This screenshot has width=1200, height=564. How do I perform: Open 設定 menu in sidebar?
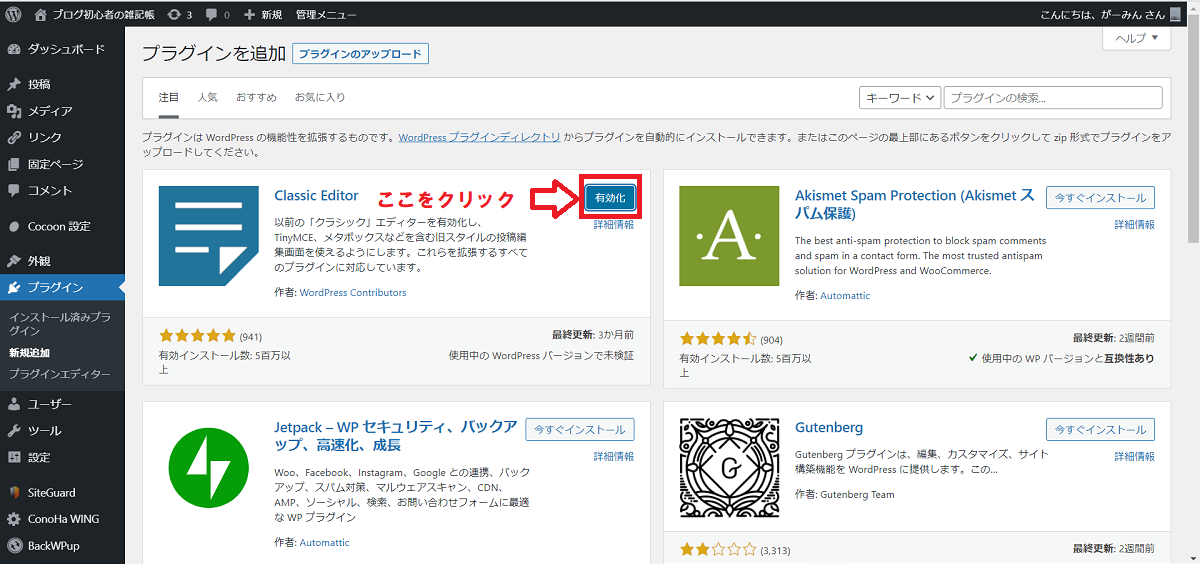pos(62,457)
